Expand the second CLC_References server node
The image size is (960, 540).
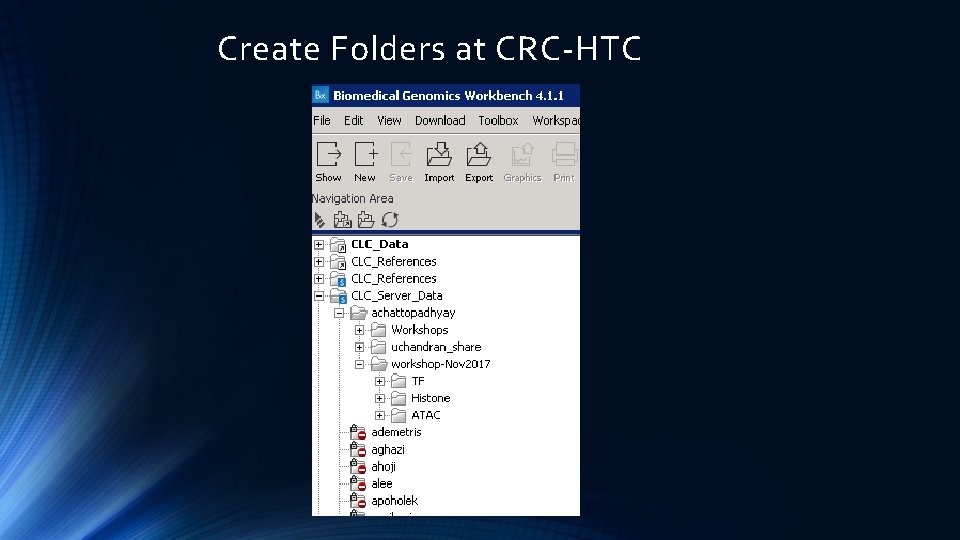click(319, 279)
